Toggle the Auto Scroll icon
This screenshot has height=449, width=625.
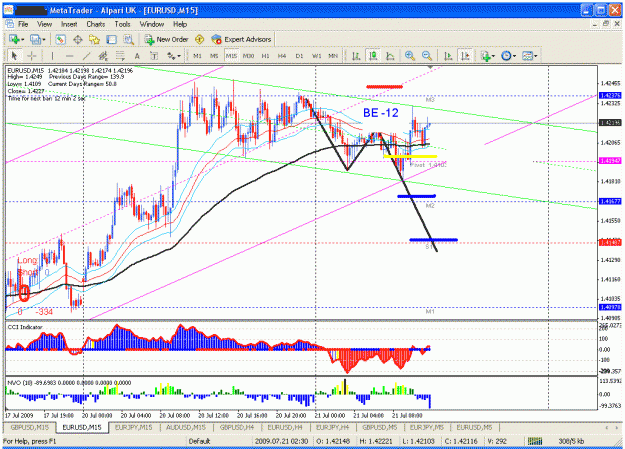tap(448, 56)
